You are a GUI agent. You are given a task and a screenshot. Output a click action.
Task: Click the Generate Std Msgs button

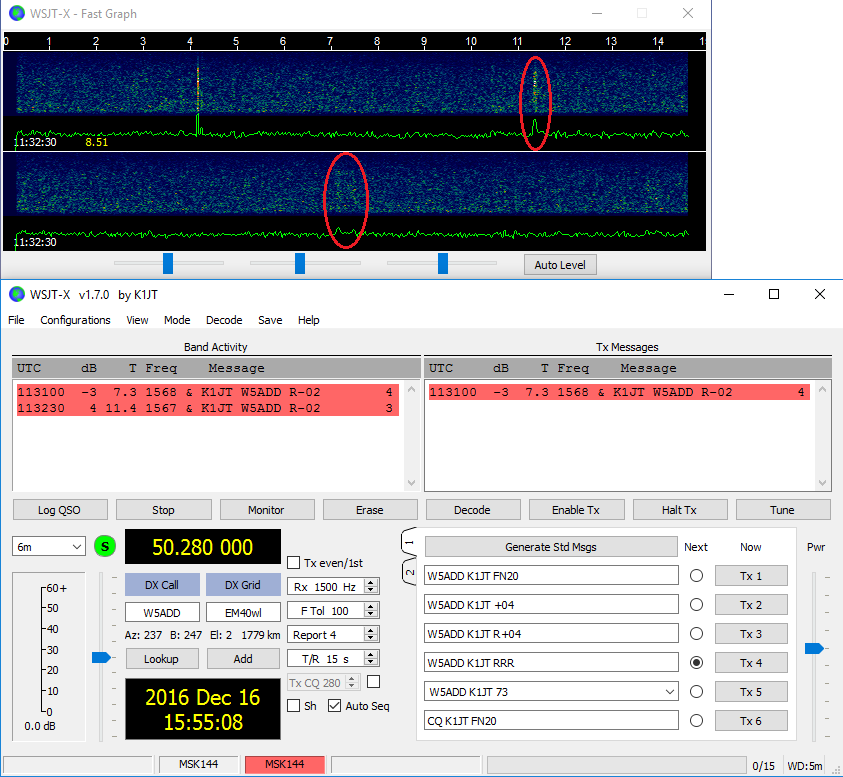coord(551,547)
